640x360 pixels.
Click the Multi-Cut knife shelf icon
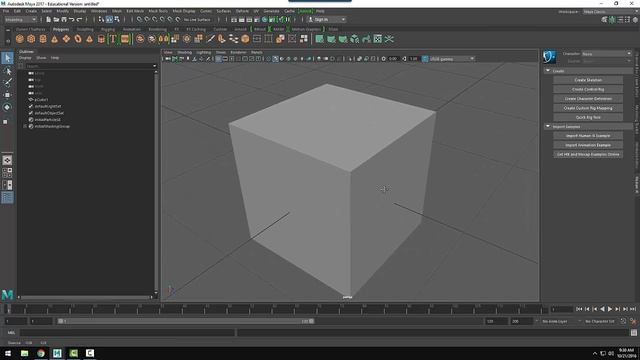click(x=210, y=39)
